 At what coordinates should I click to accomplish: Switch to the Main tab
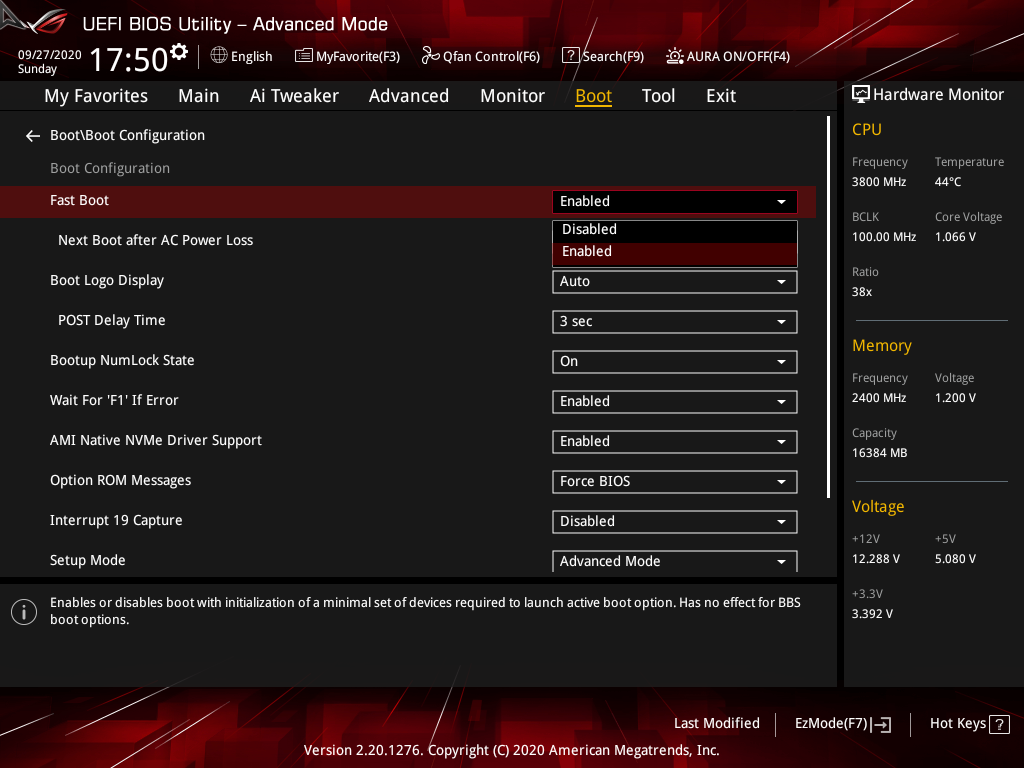199,96
